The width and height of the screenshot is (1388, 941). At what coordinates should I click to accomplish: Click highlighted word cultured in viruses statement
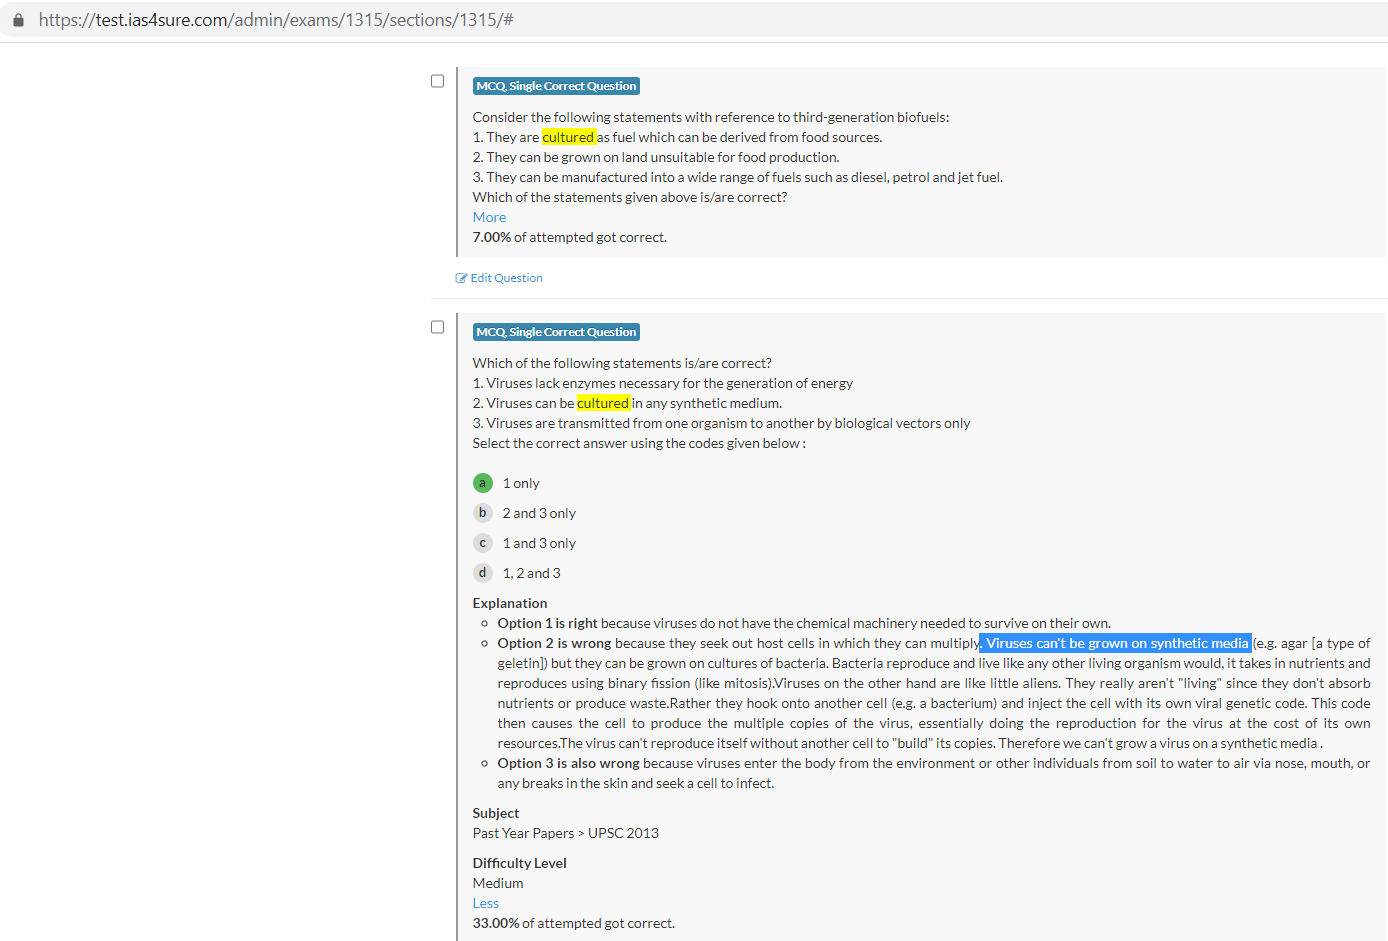click(603, 403)
